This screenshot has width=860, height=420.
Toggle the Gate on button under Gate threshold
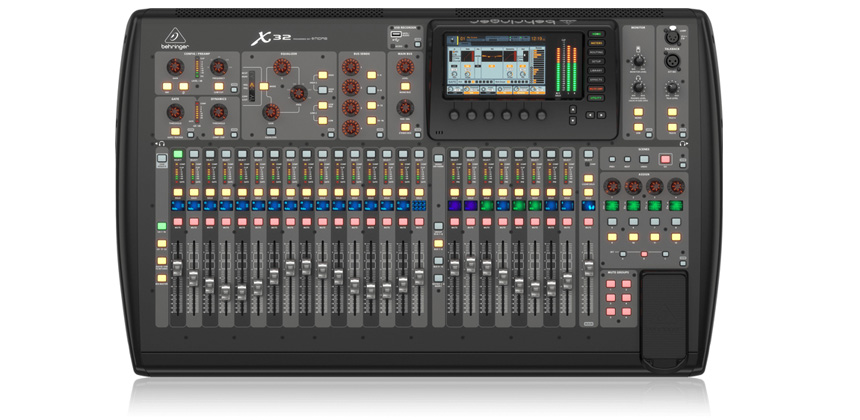(175, 131)
